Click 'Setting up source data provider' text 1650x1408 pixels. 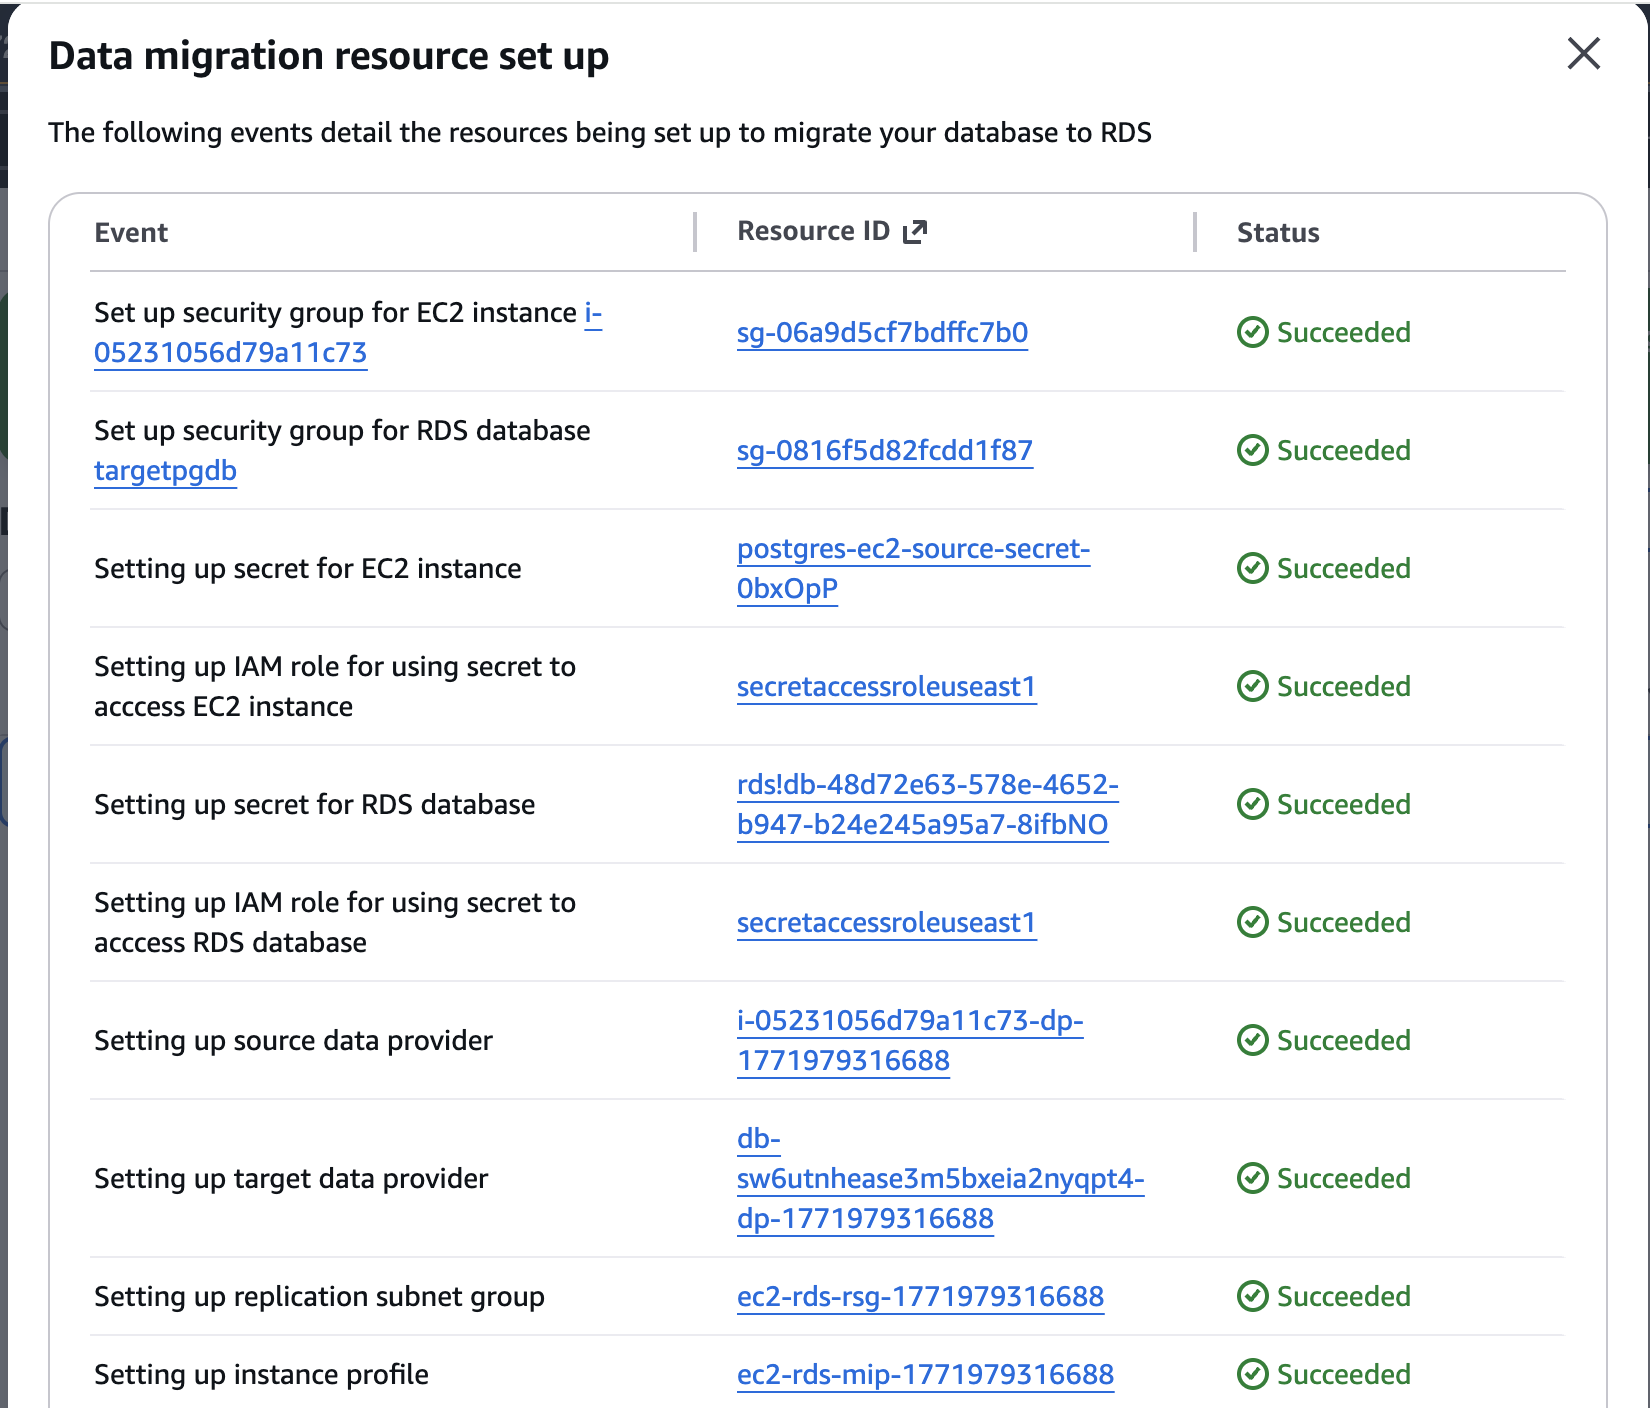[293, 1041]
